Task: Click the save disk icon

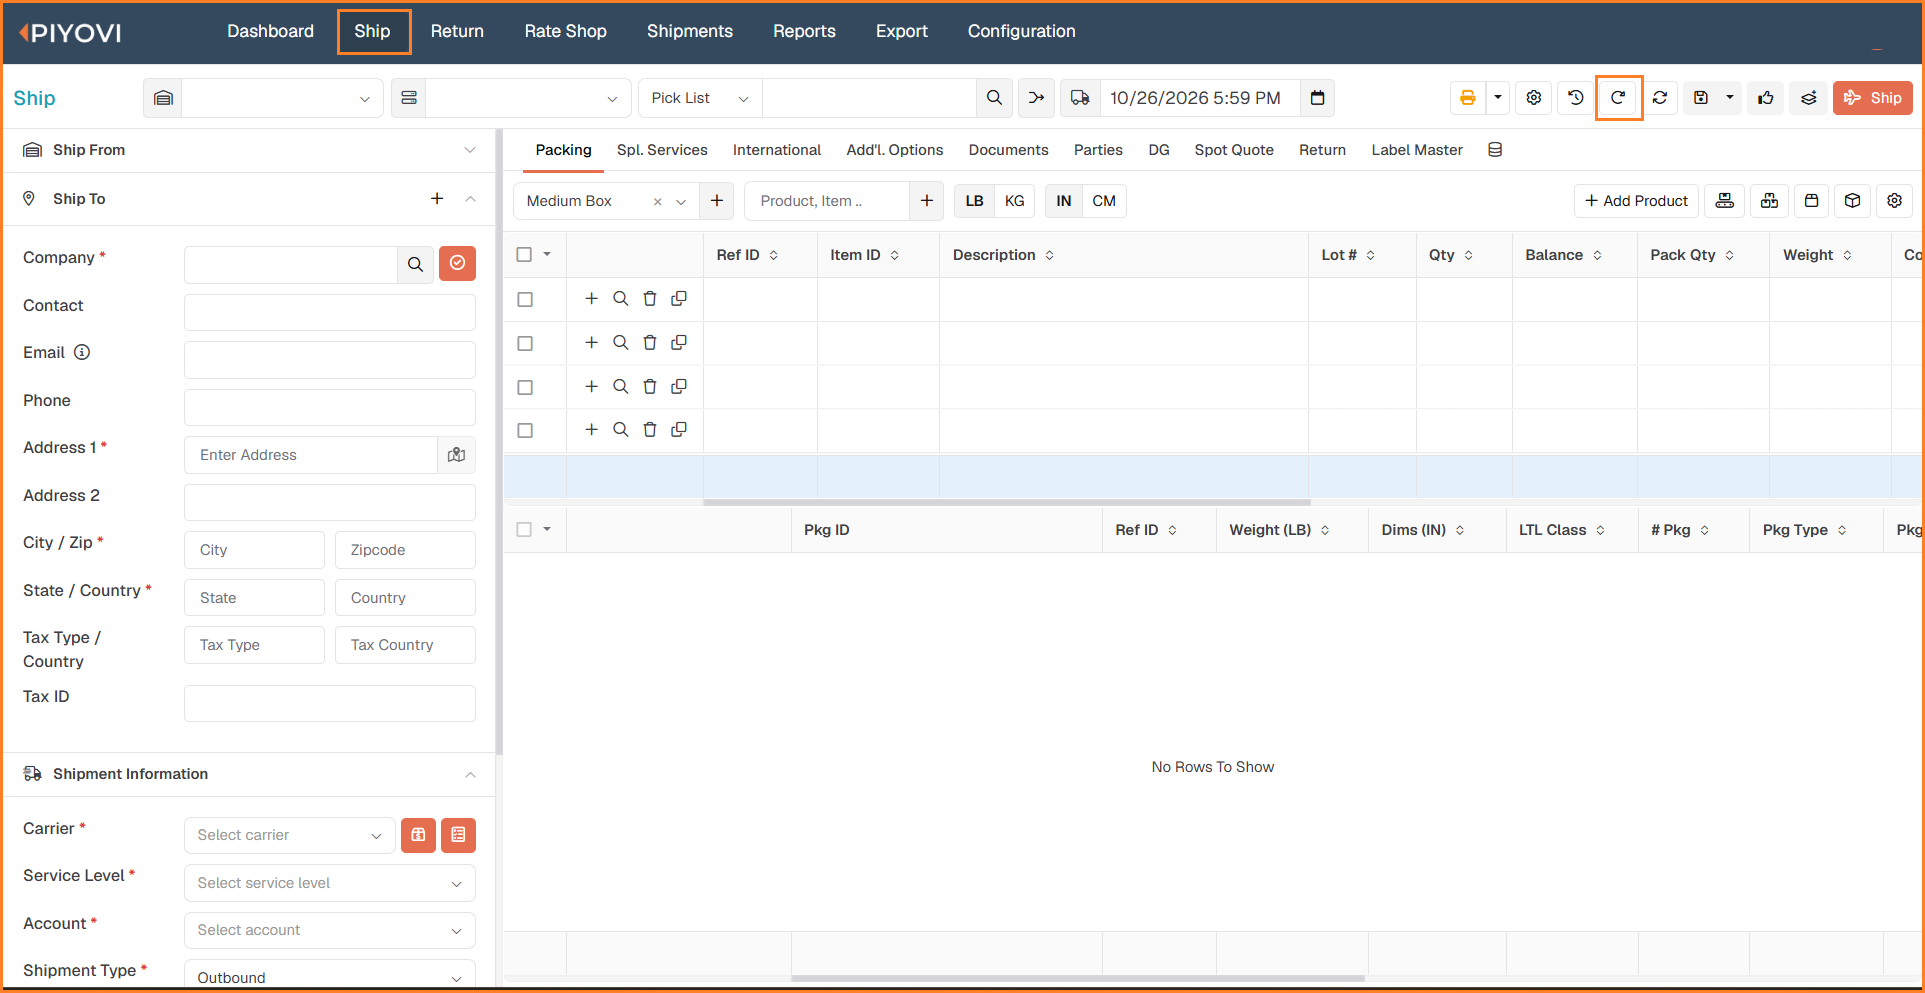Action: pos(1701,98)
